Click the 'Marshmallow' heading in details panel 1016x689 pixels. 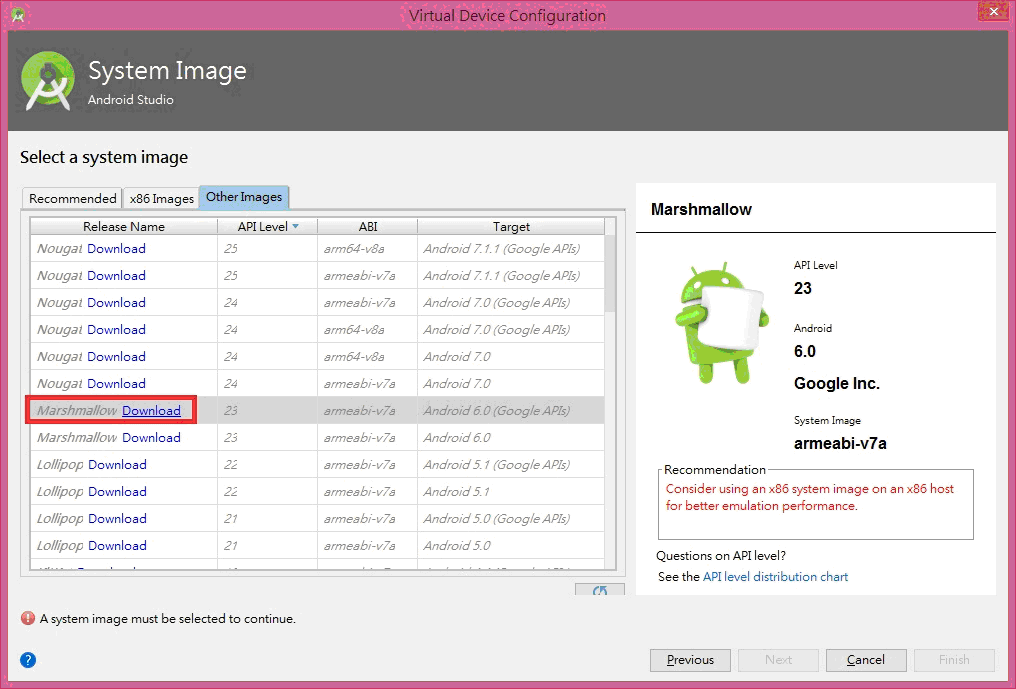[701, 209]
